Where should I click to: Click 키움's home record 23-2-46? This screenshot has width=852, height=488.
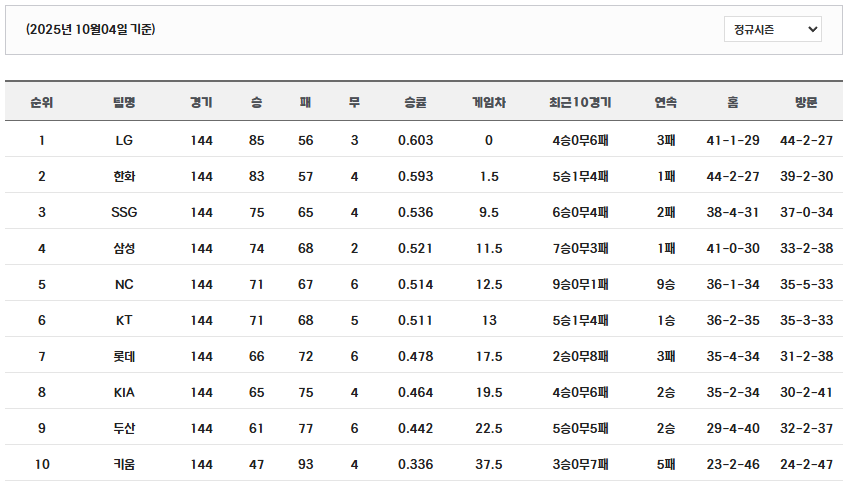coord(732,464)
